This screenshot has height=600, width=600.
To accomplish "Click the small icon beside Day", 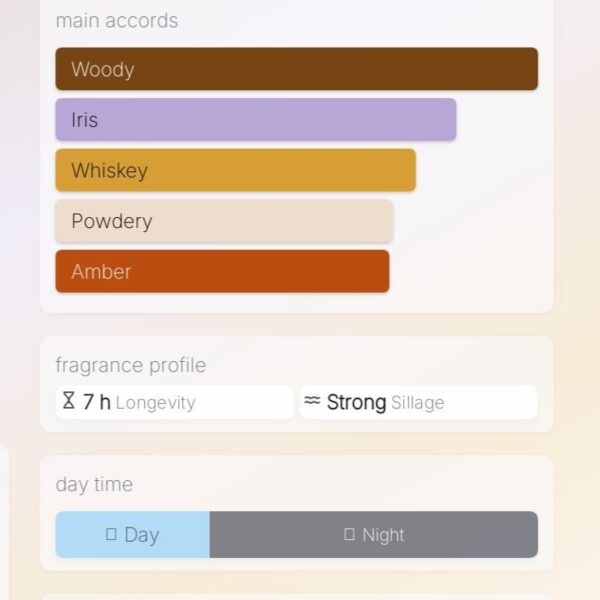I will click(111, 535).
